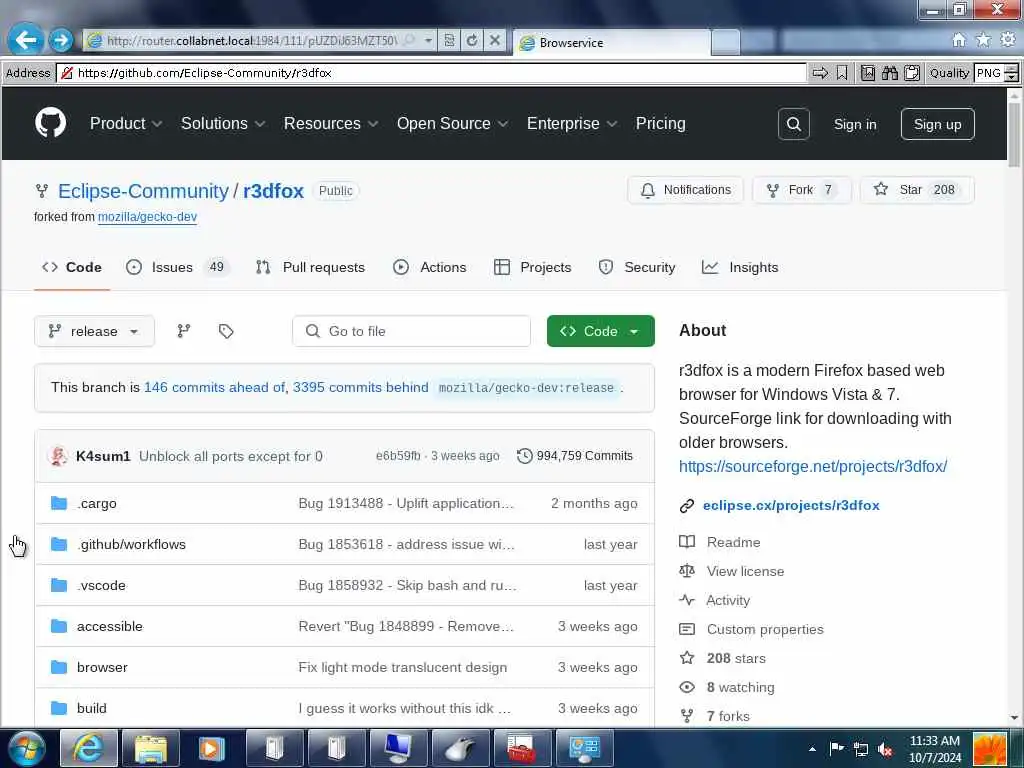The width and height of the screenshot is (1024, 768).
Task: Show hidden tray icons arrow
Action: click(812, 749)
